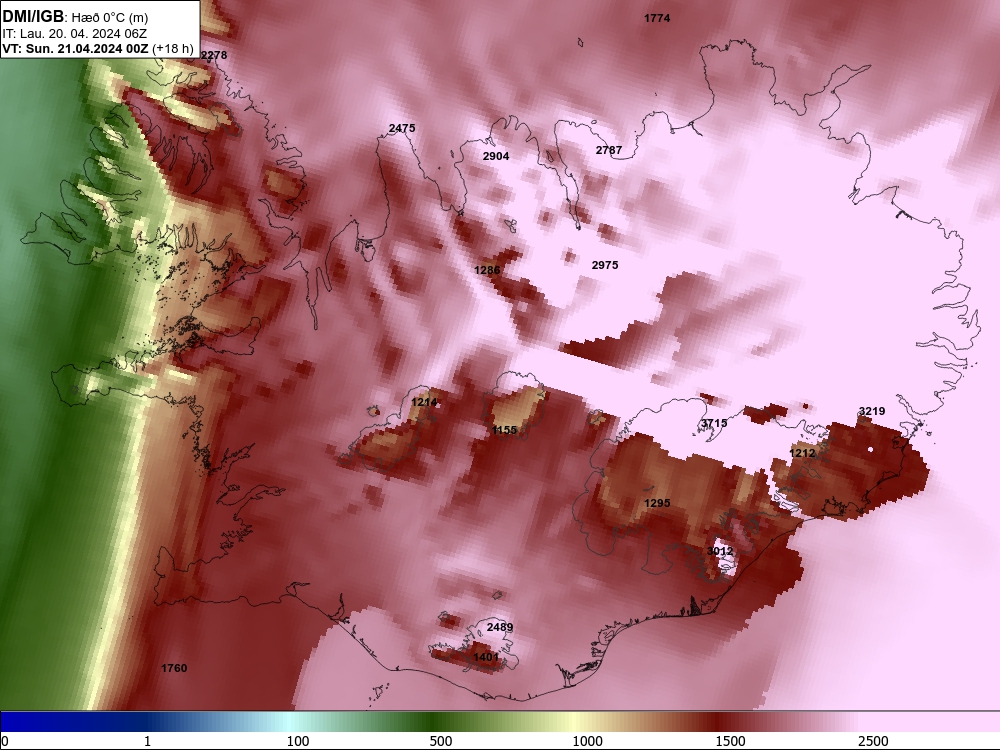
Task: Click the 1286 height label
Action: [x=487, y=270]
